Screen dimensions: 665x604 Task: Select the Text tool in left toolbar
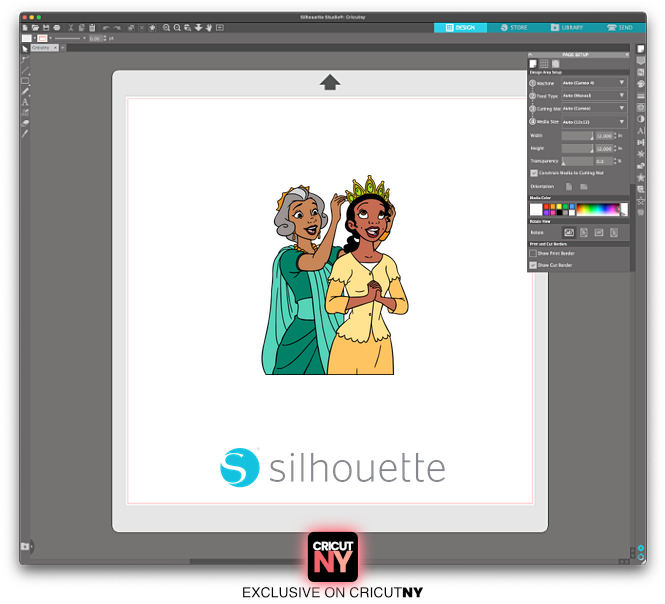point(25,102)
